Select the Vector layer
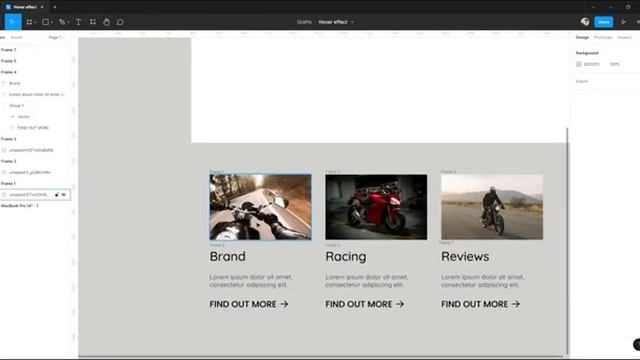640x360 pixels. 24,117
